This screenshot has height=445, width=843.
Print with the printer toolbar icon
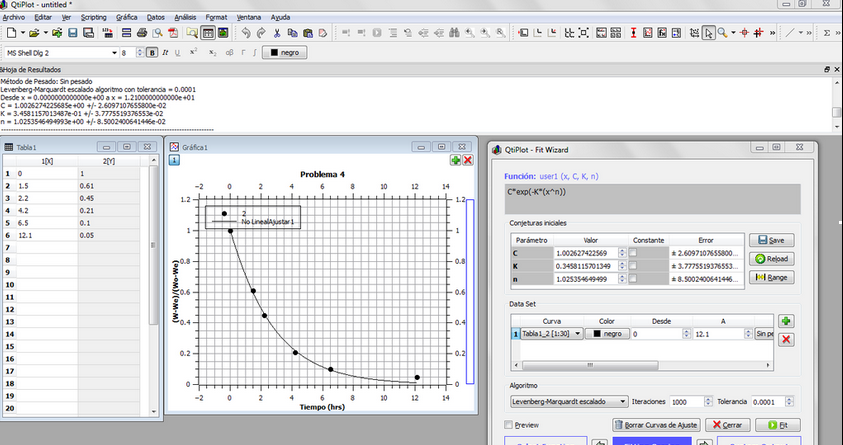(142, 33)
